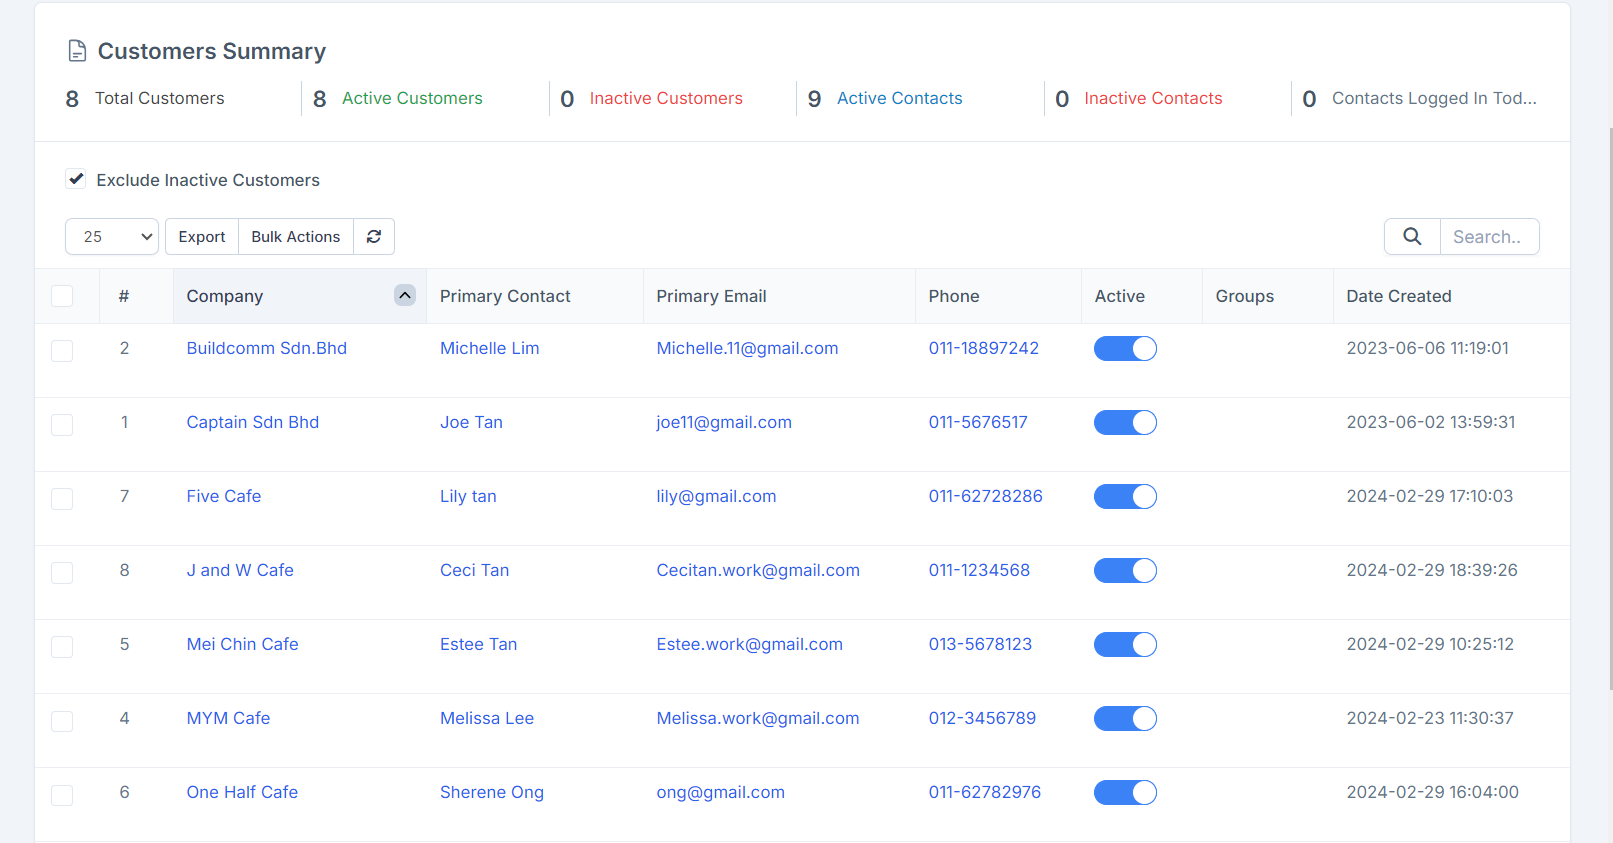Click the Customers Summary document icon

77,51
